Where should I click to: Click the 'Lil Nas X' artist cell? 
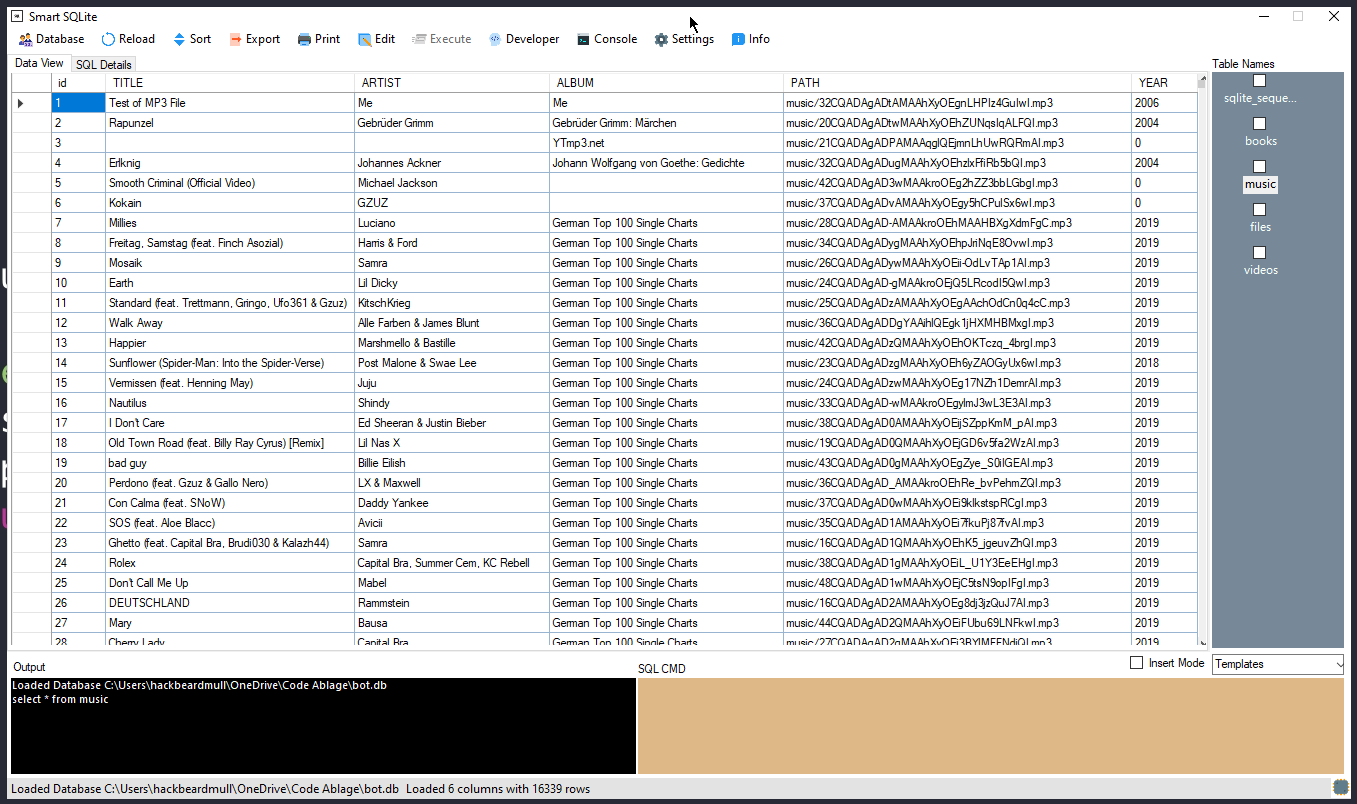pyautogui.click(x=452, y=443)
